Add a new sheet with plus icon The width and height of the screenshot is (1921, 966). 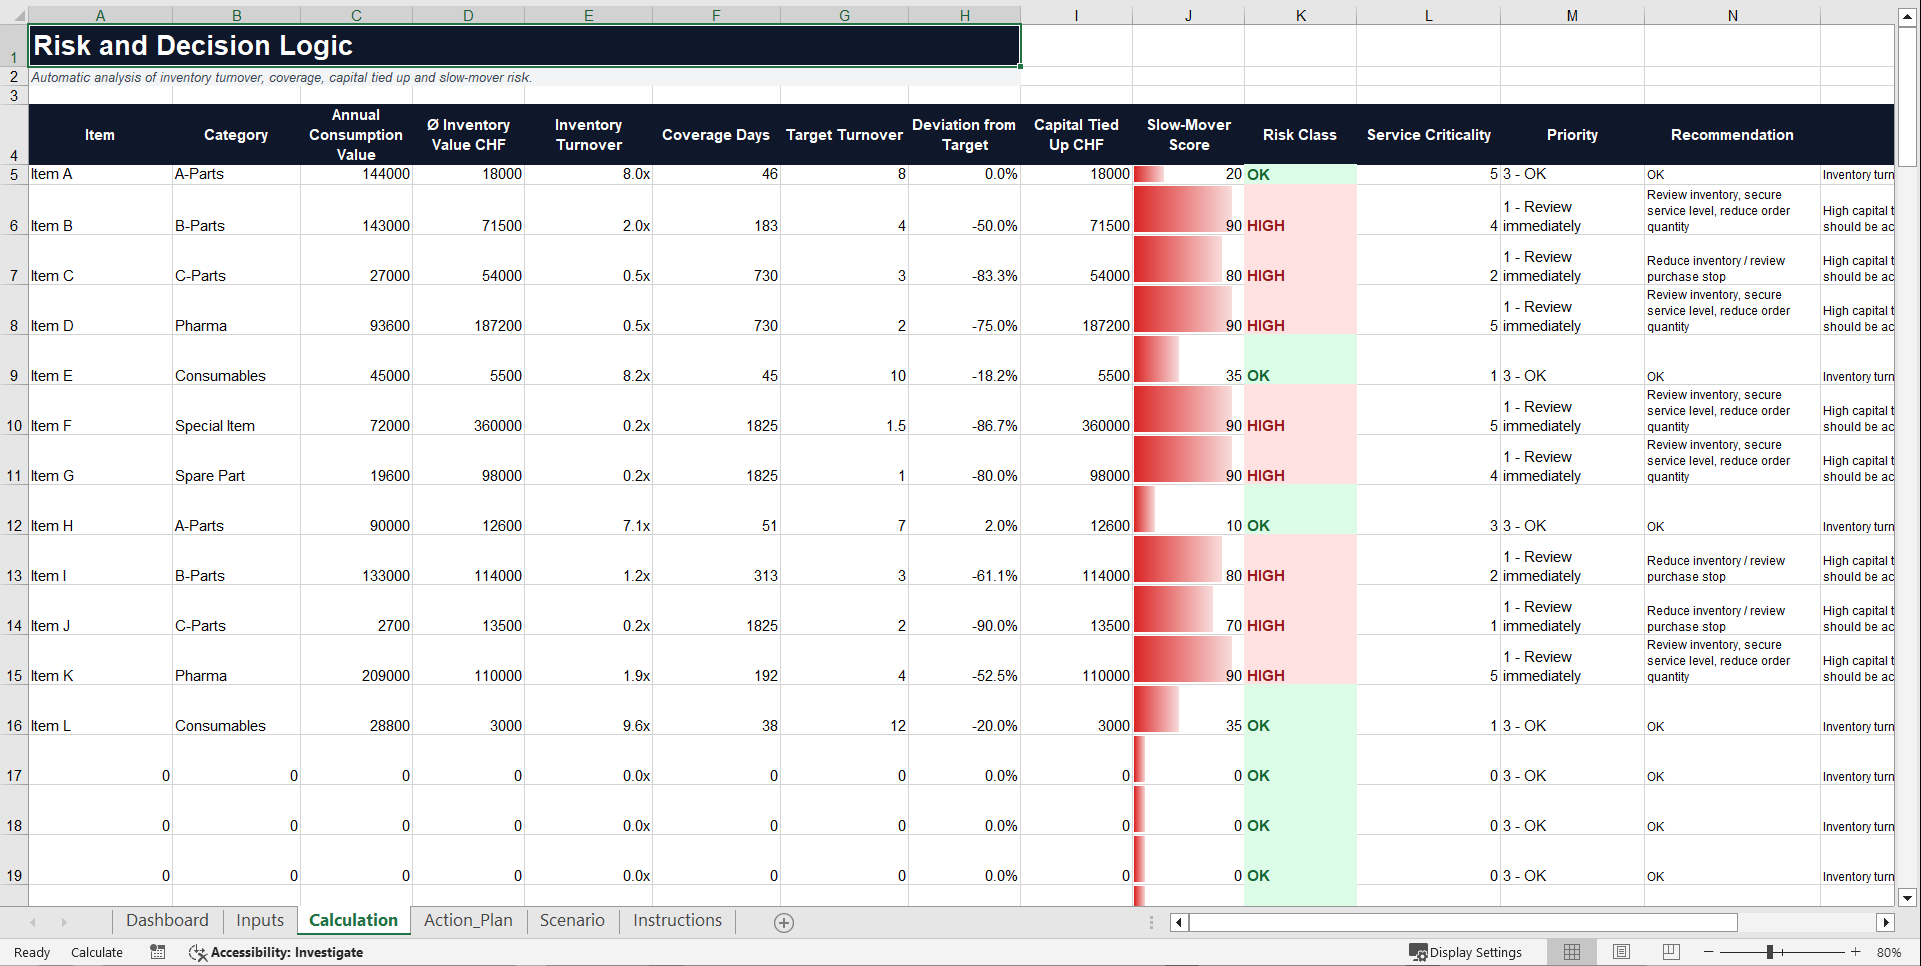(x=784, y=923)
